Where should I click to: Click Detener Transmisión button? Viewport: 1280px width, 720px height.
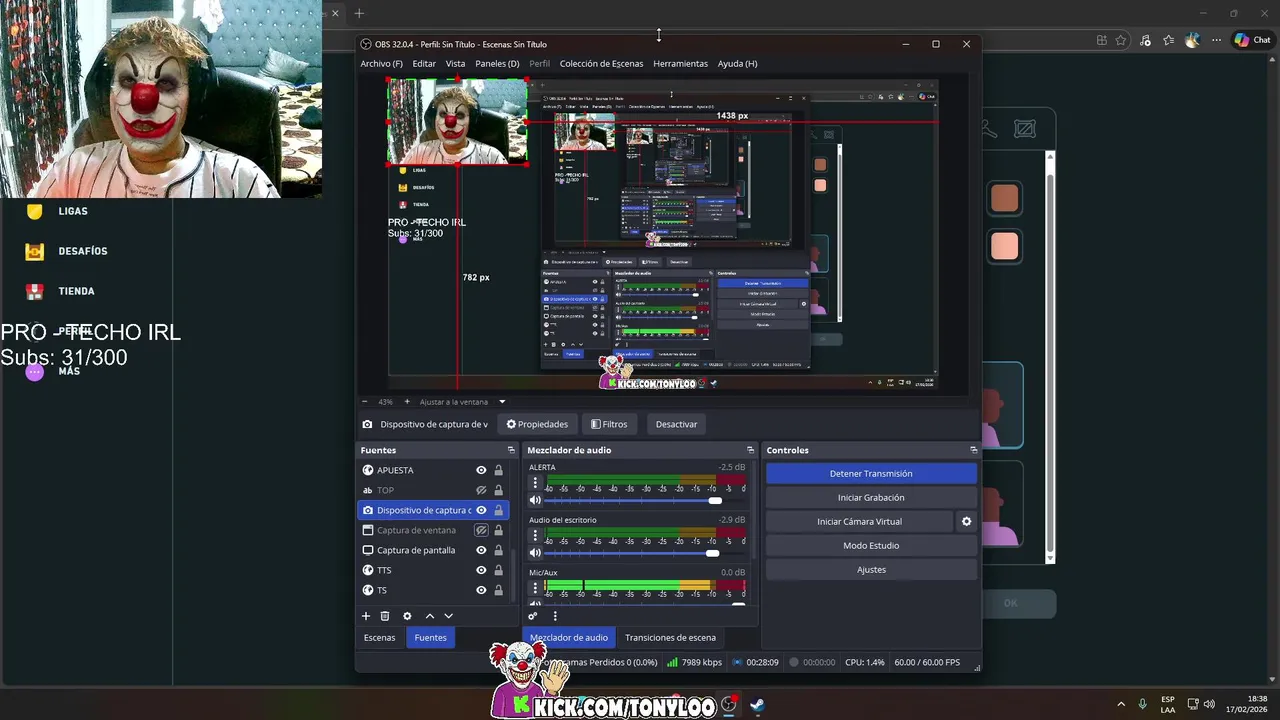coord(871,473)
